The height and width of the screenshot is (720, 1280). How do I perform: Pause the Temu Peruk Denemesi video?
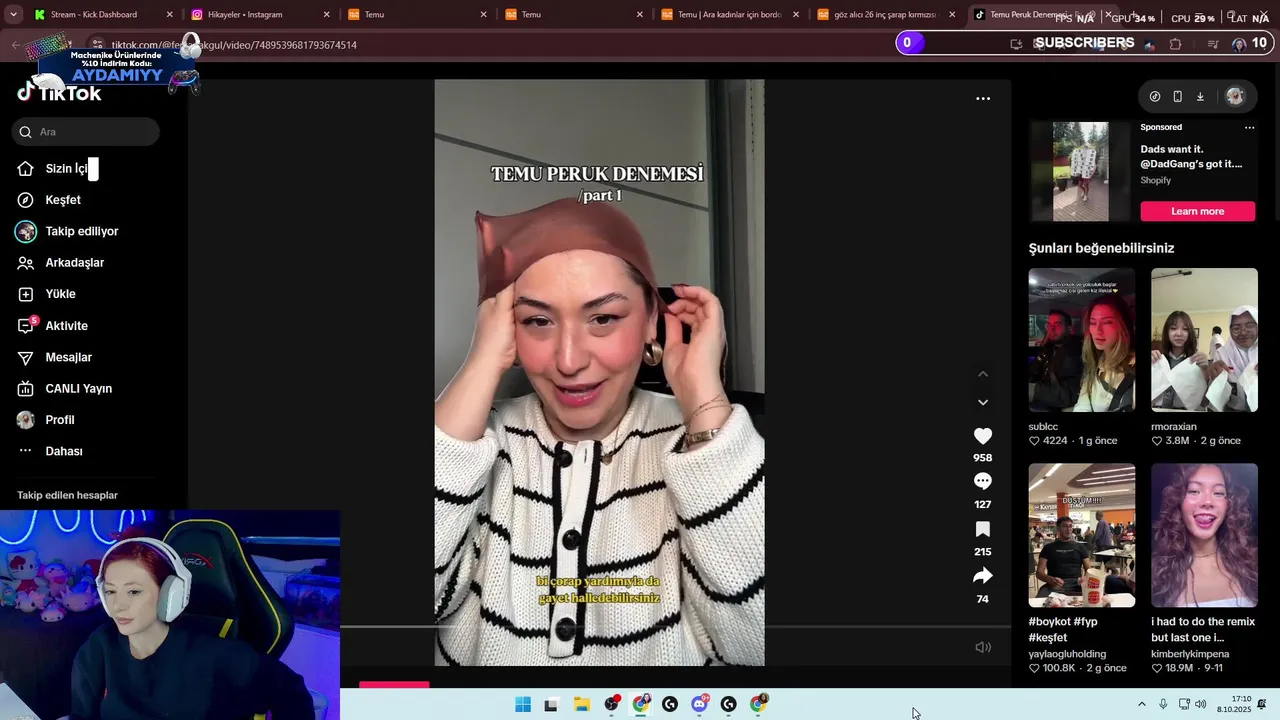point(599,372)
